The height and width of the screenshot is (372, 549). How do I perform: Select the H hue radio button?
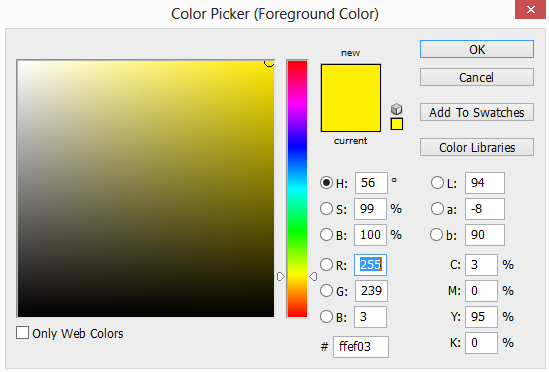pos(326,182)
